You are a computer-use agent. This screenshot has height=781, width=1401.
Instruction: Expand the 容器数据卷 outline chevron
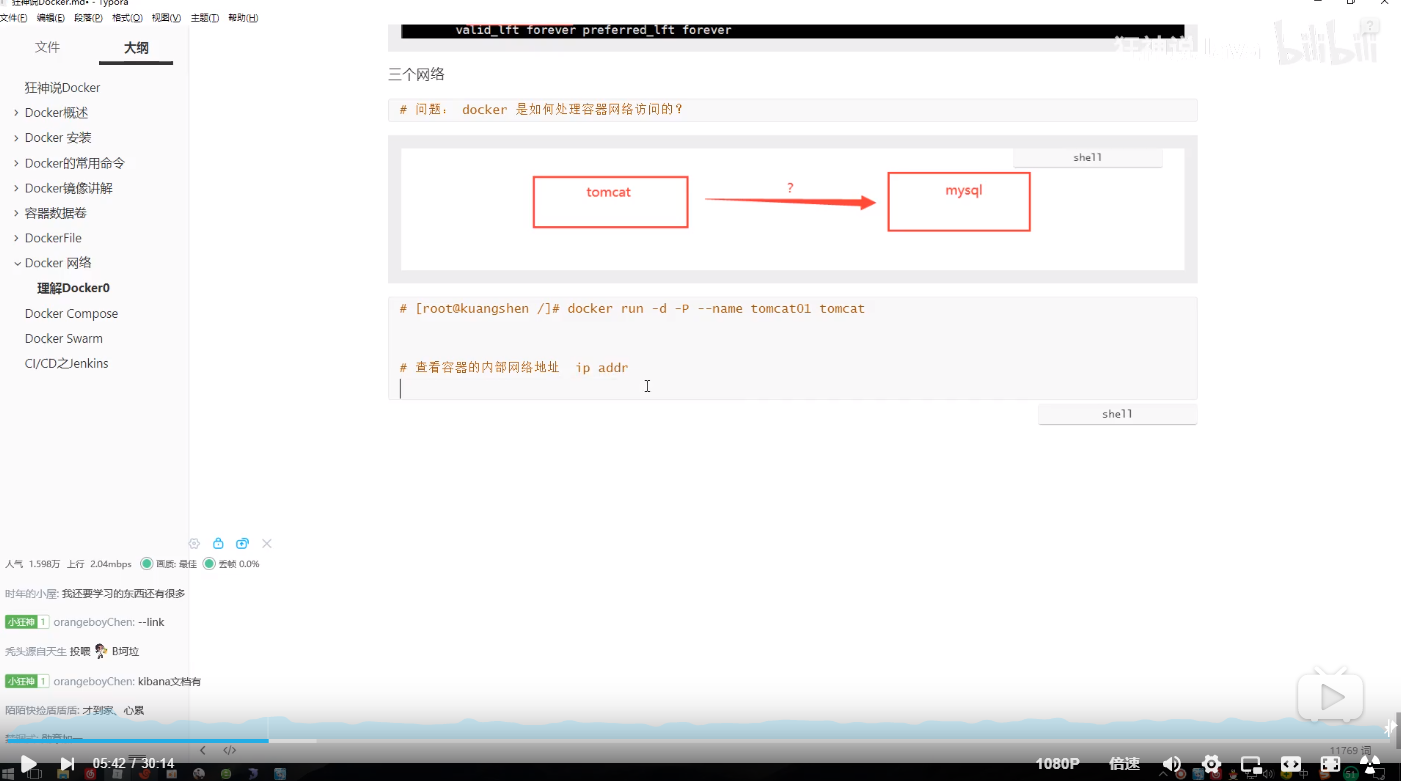(x=16, y=213)
